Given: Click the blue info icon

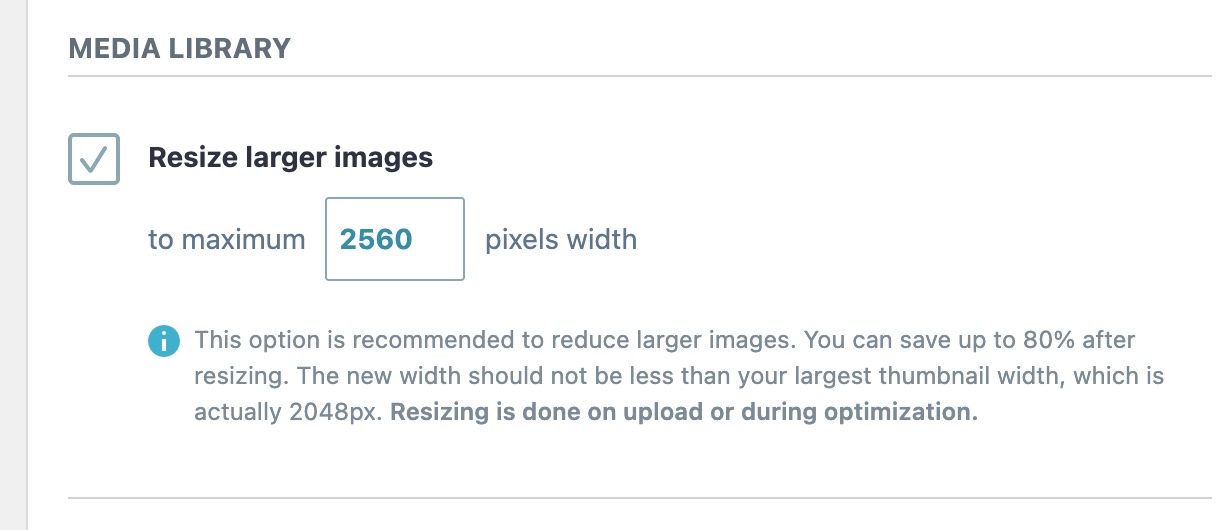Looking at the screenshot, I should pos(163,340).
